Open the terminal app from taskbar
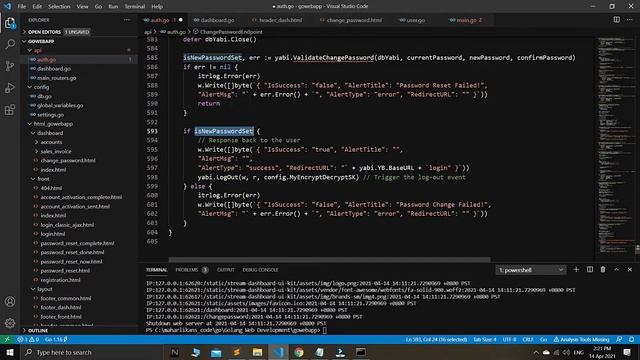 point(360,352)
